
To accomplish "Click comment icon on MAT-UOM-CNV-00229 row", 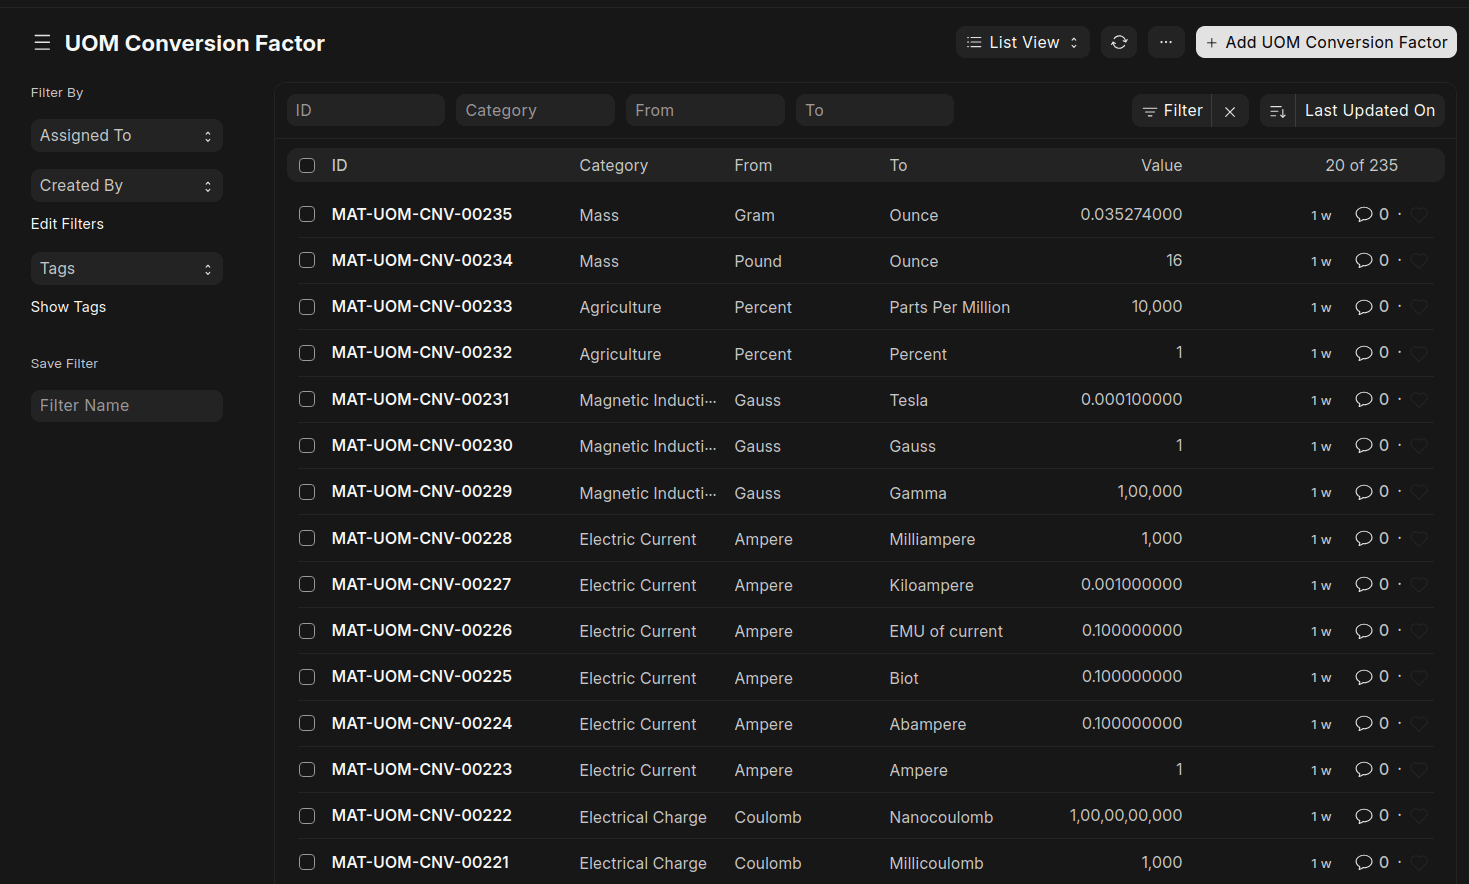I will [1363, 492].
